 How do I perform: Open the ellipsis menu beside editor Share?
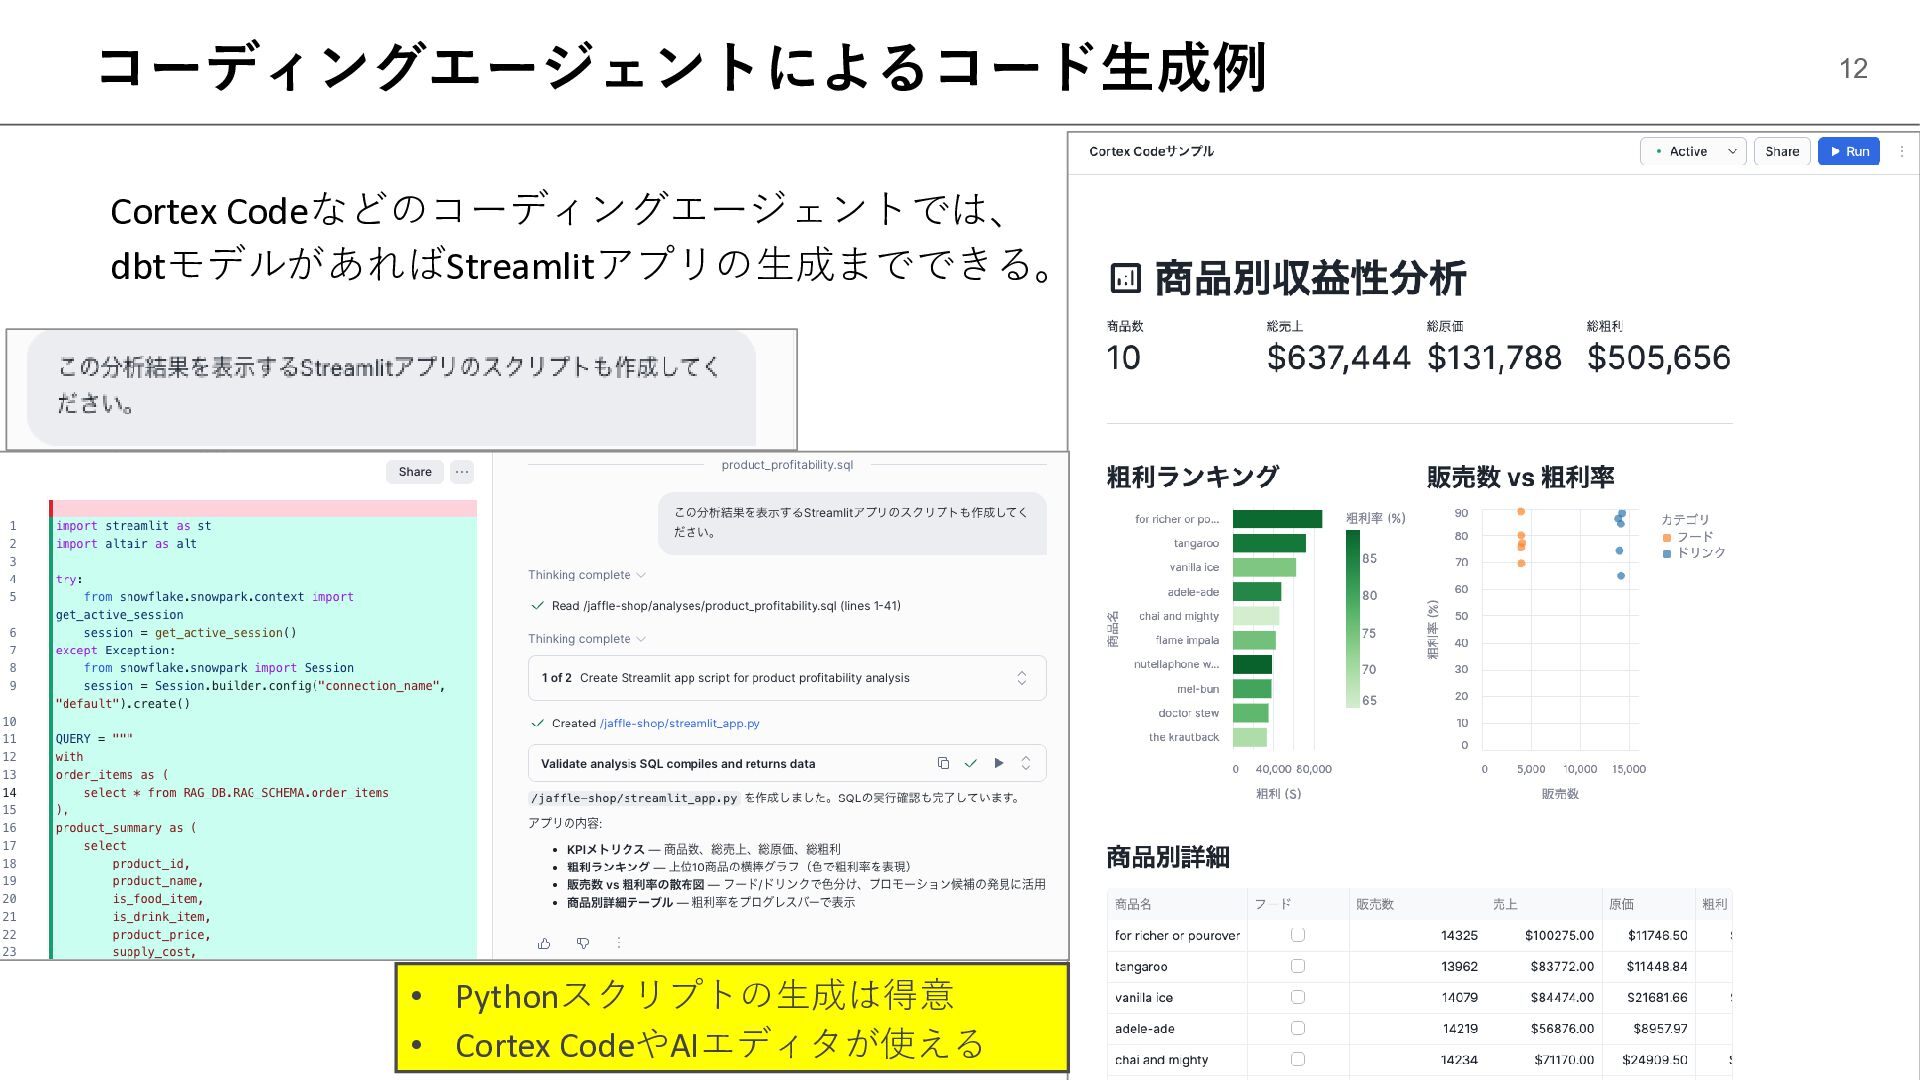(x=461, y=472)
